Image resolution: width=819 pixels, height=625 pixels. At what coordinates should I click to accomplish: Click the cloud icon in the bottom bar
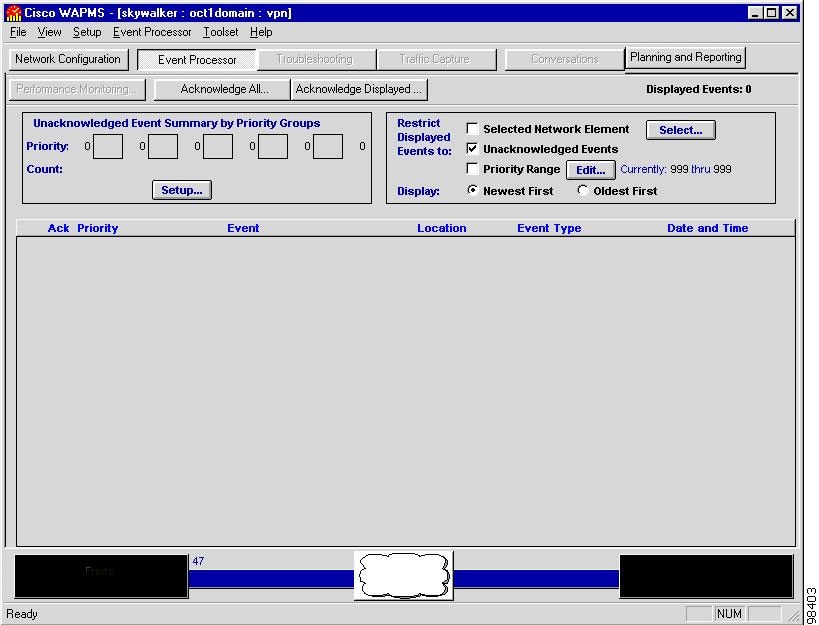pyautogui.click(x=403, y=575)
